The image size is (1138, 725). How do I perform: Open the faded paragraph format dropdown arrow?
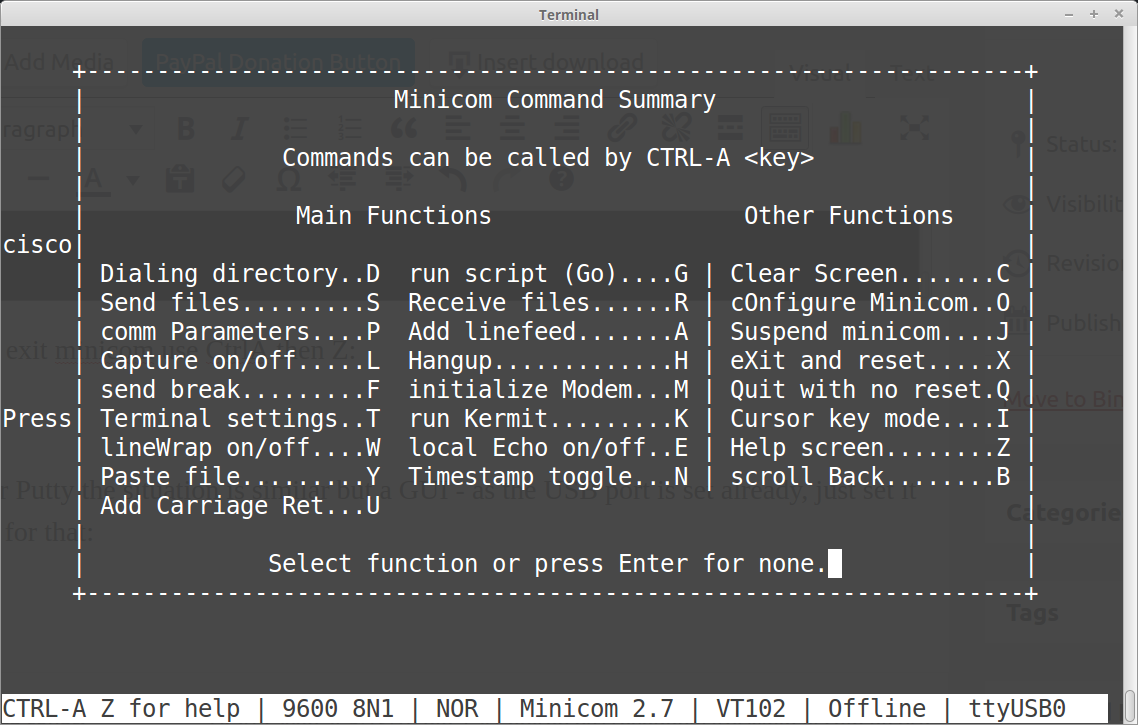pos(135,130)
